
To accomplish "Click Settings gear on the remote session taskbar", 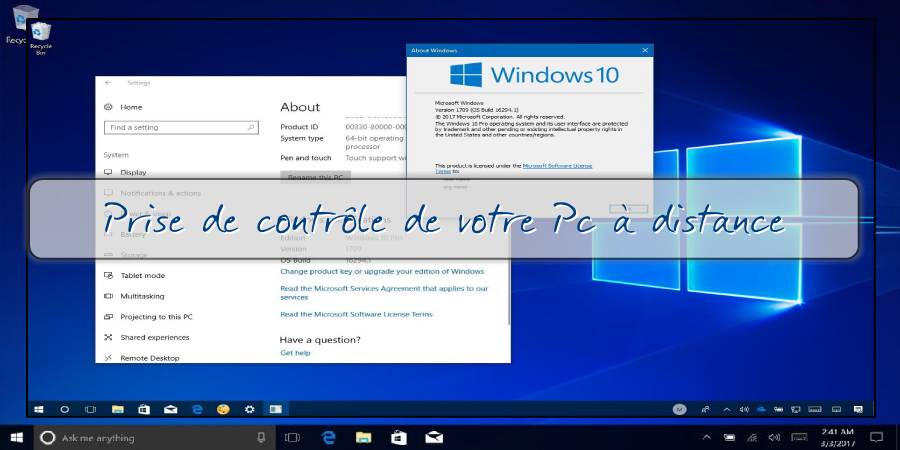I will coord(249,409).
